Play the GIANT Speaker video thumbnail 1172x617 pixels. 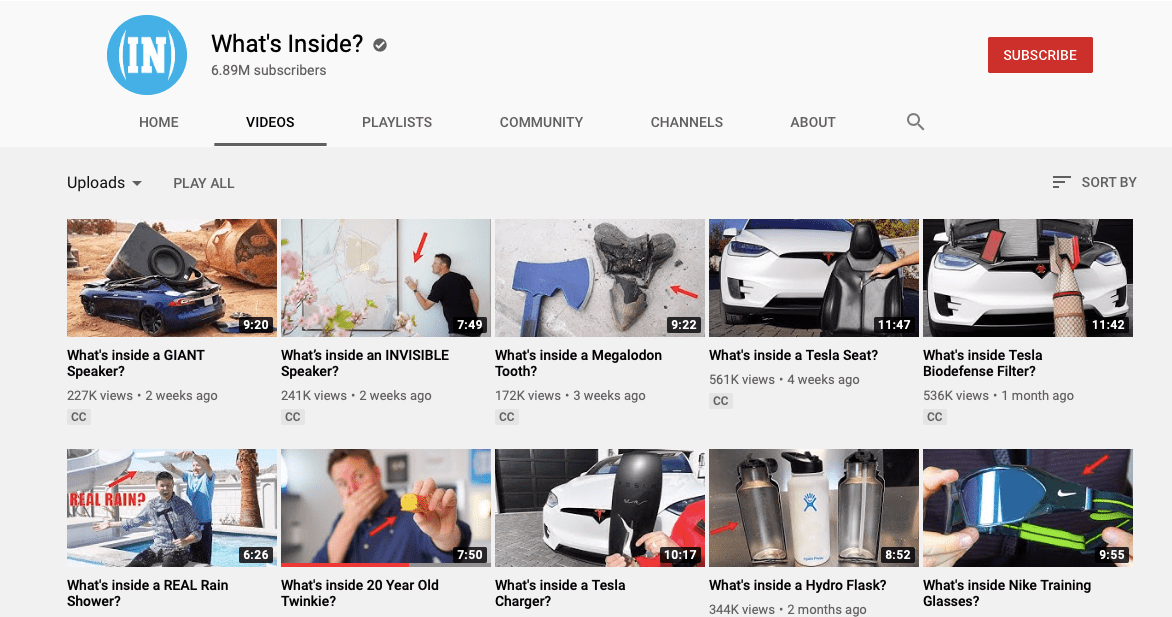click(172, 277)
